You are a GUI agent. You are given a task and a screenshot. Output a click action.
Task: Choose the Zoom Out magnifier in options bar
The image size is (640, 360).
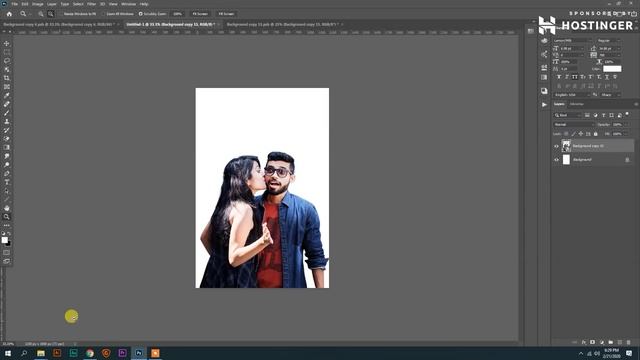coord(51,14)
